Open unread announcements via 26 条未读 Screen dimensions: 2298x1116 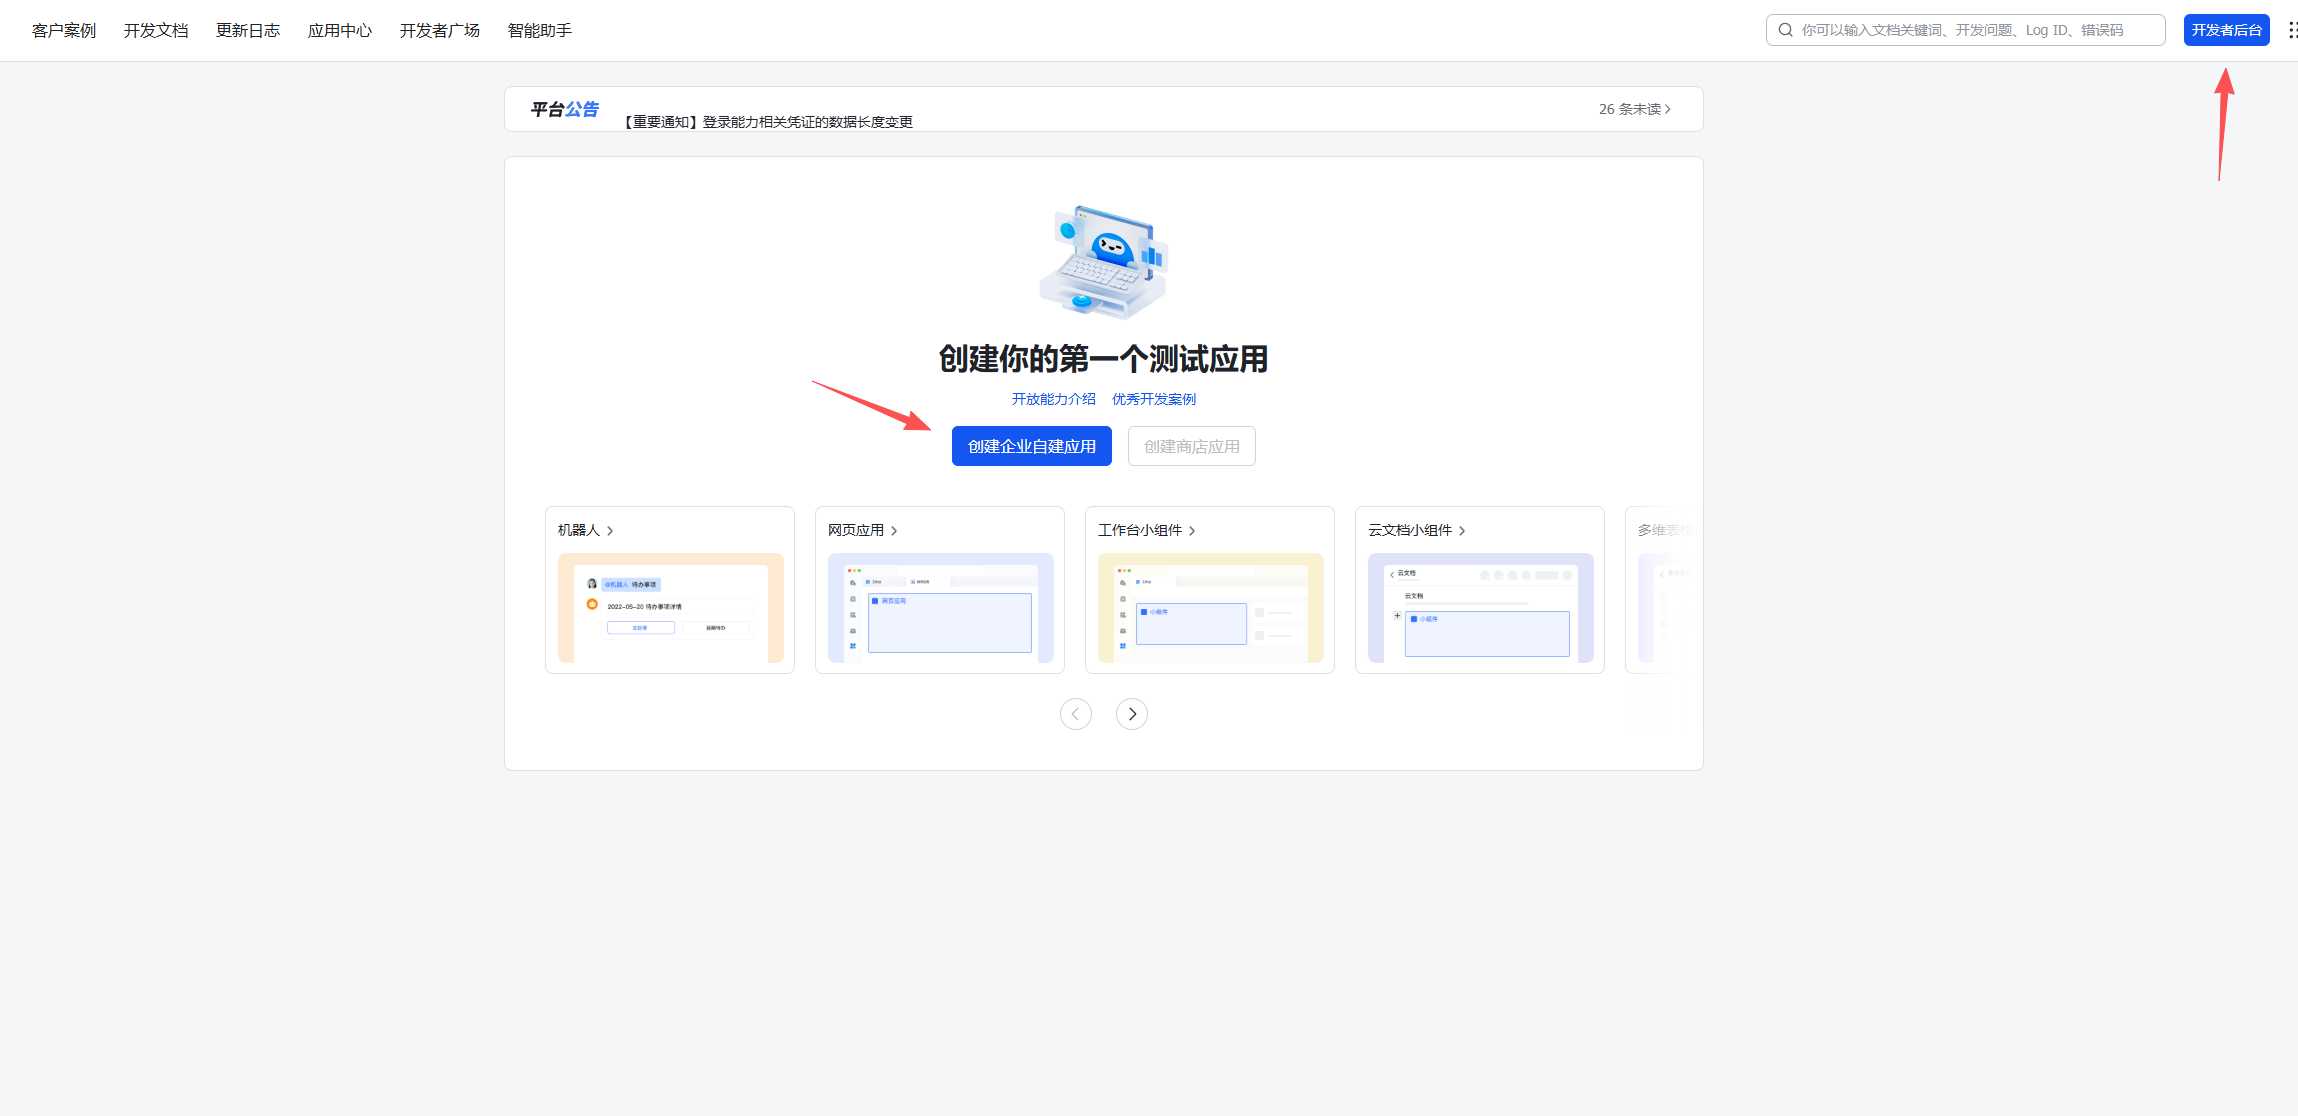[x=1633, y=108]
